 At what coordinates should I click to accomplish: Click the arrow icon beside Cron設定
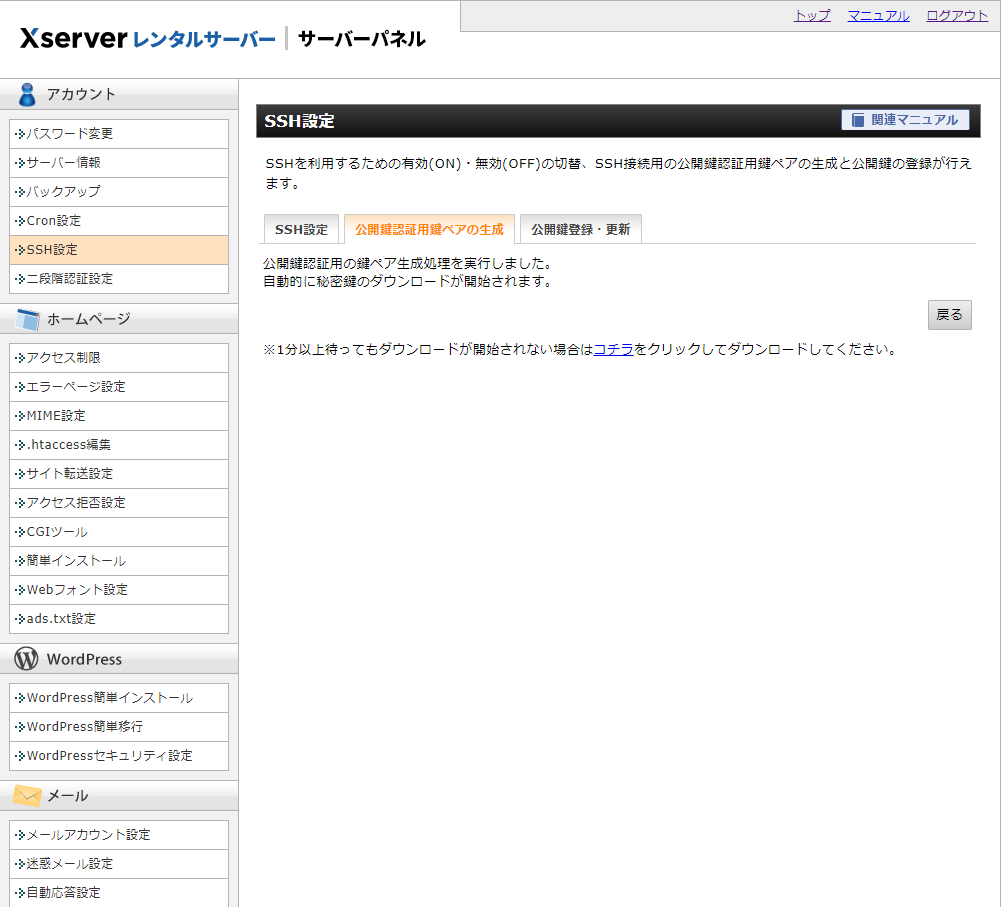pos(19,220)
